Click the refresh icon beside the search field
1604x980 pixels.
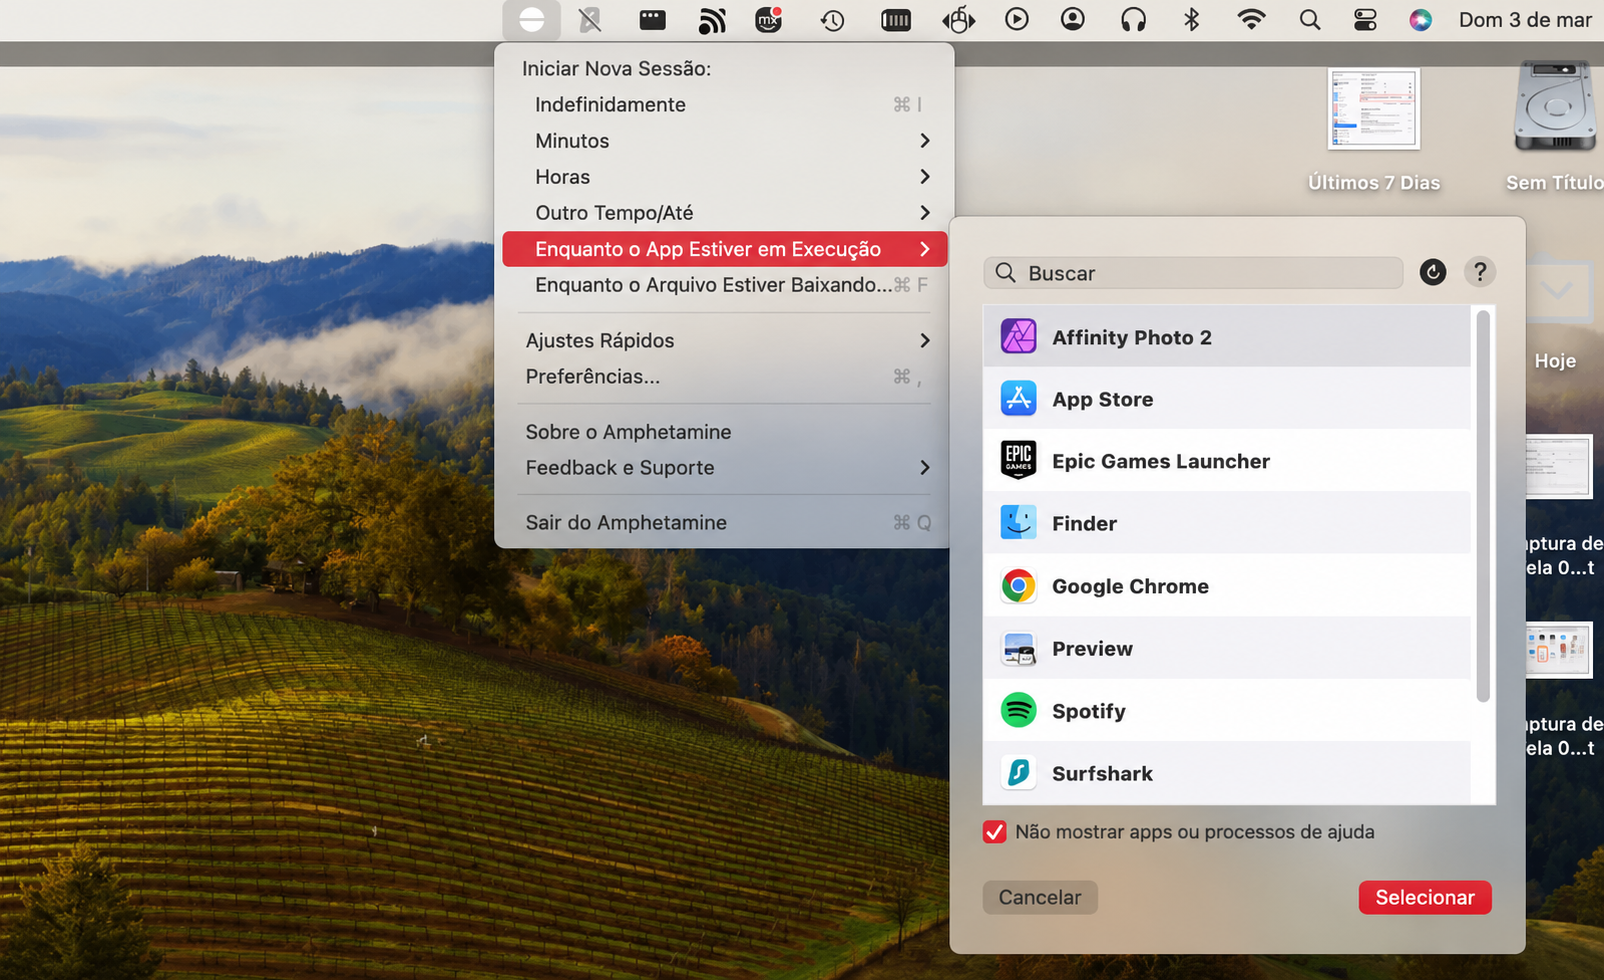pyautogui.click(x=1433, y=272)
